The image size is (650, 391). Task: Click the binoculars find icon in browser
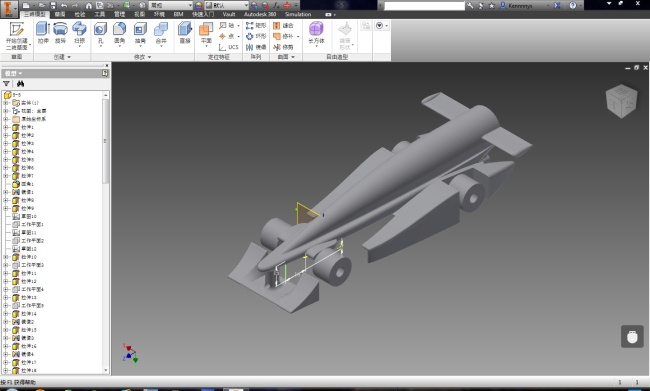(20, 84)
